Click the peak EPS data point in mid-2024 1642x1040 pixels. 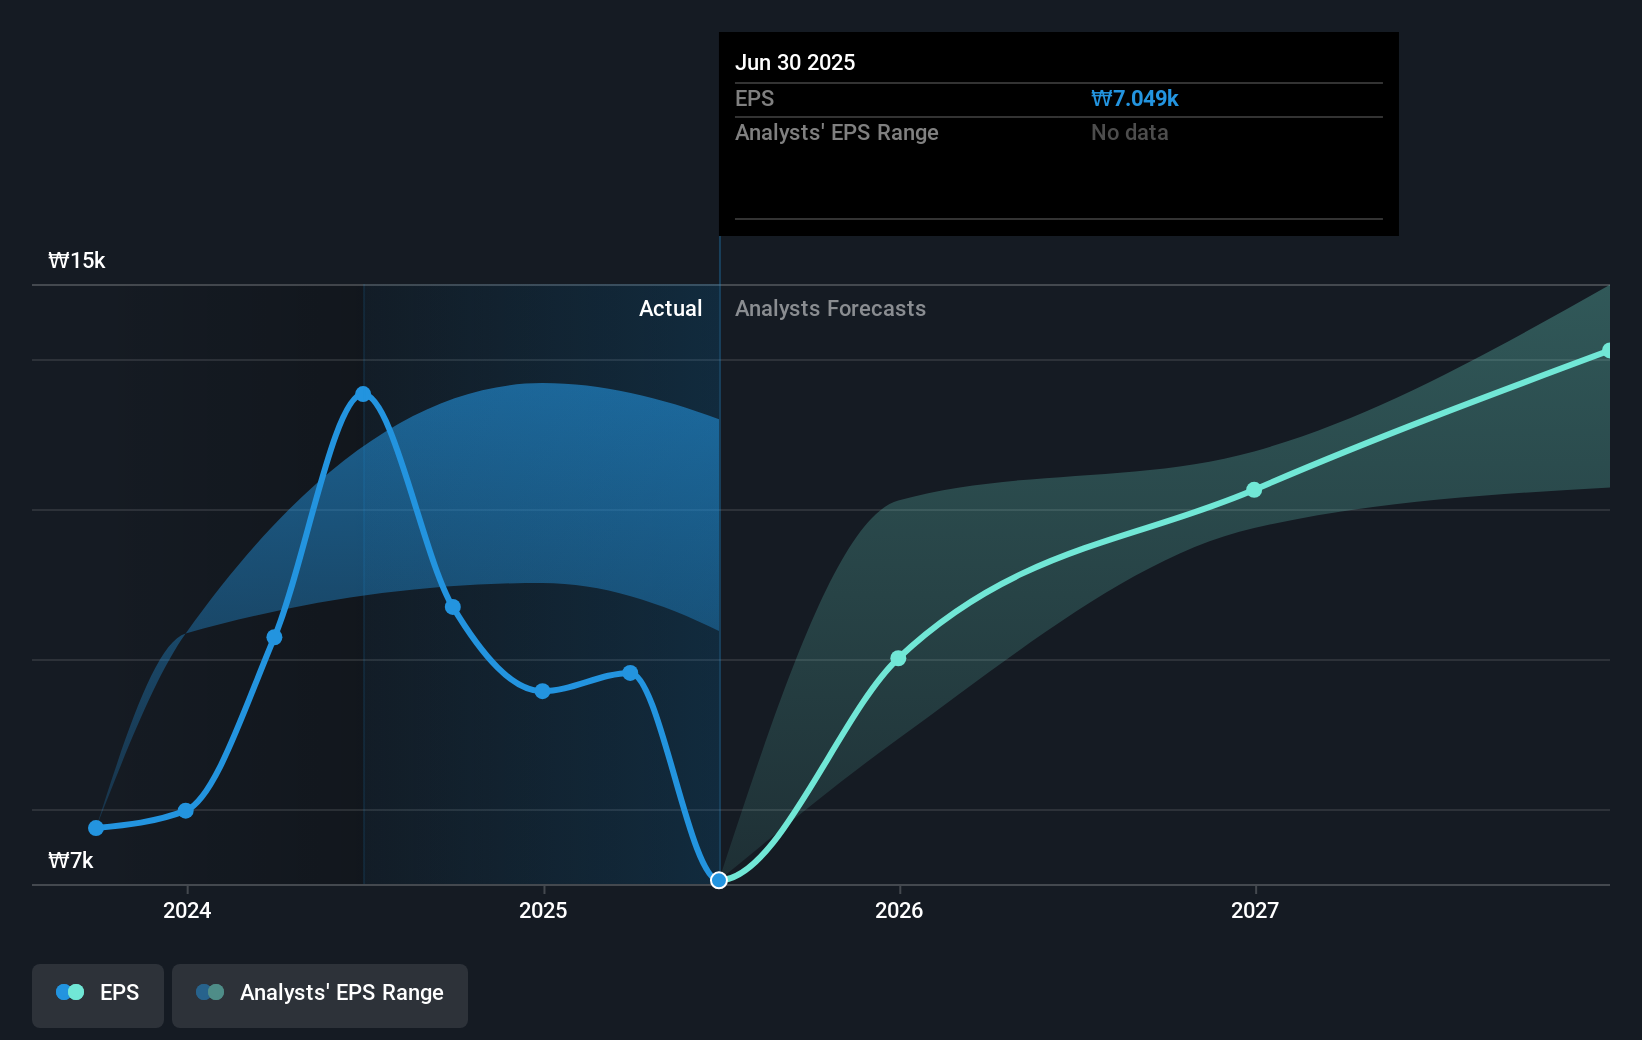363,394
